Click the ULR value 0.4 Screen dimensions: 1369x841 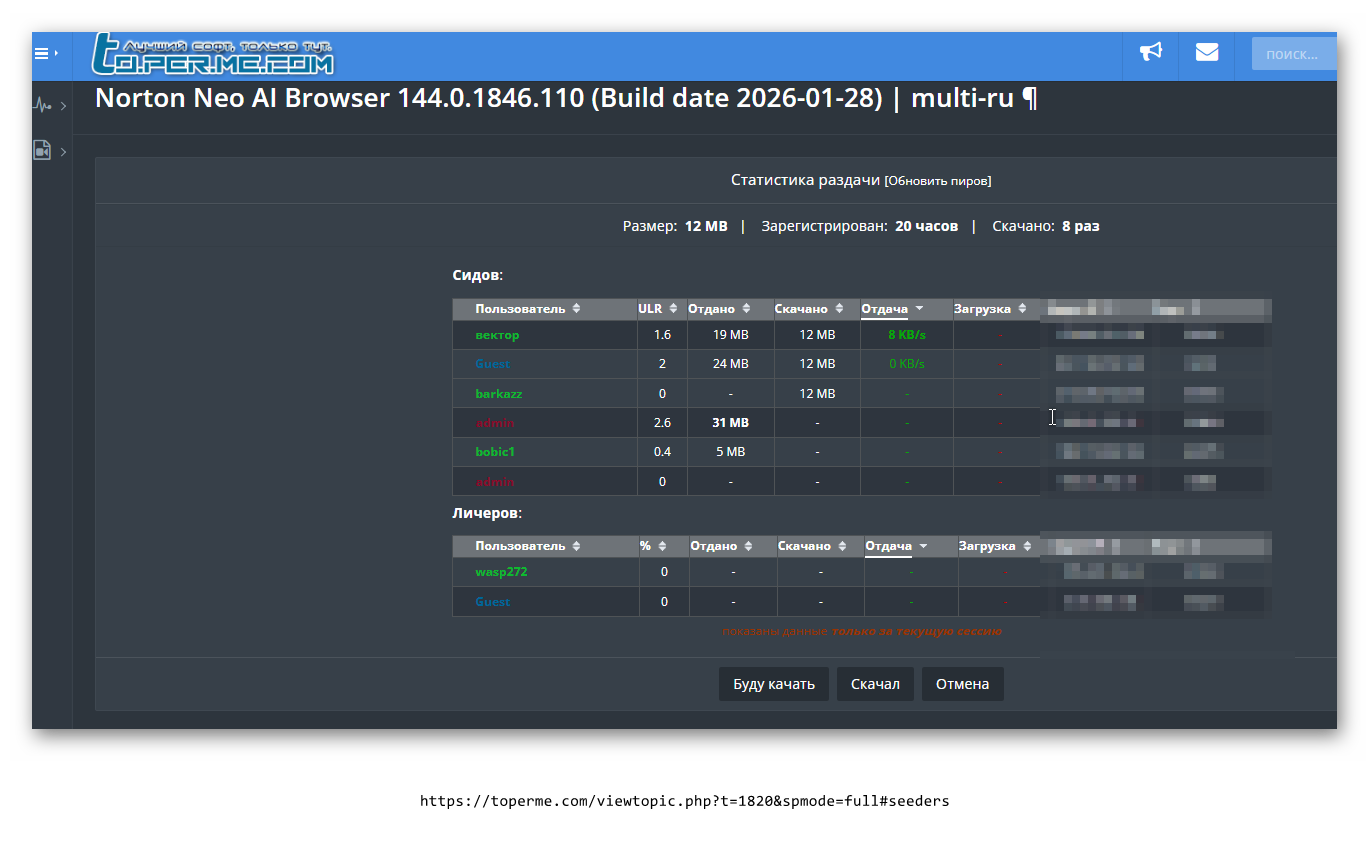pyautogui.click(x=662, y=452)
